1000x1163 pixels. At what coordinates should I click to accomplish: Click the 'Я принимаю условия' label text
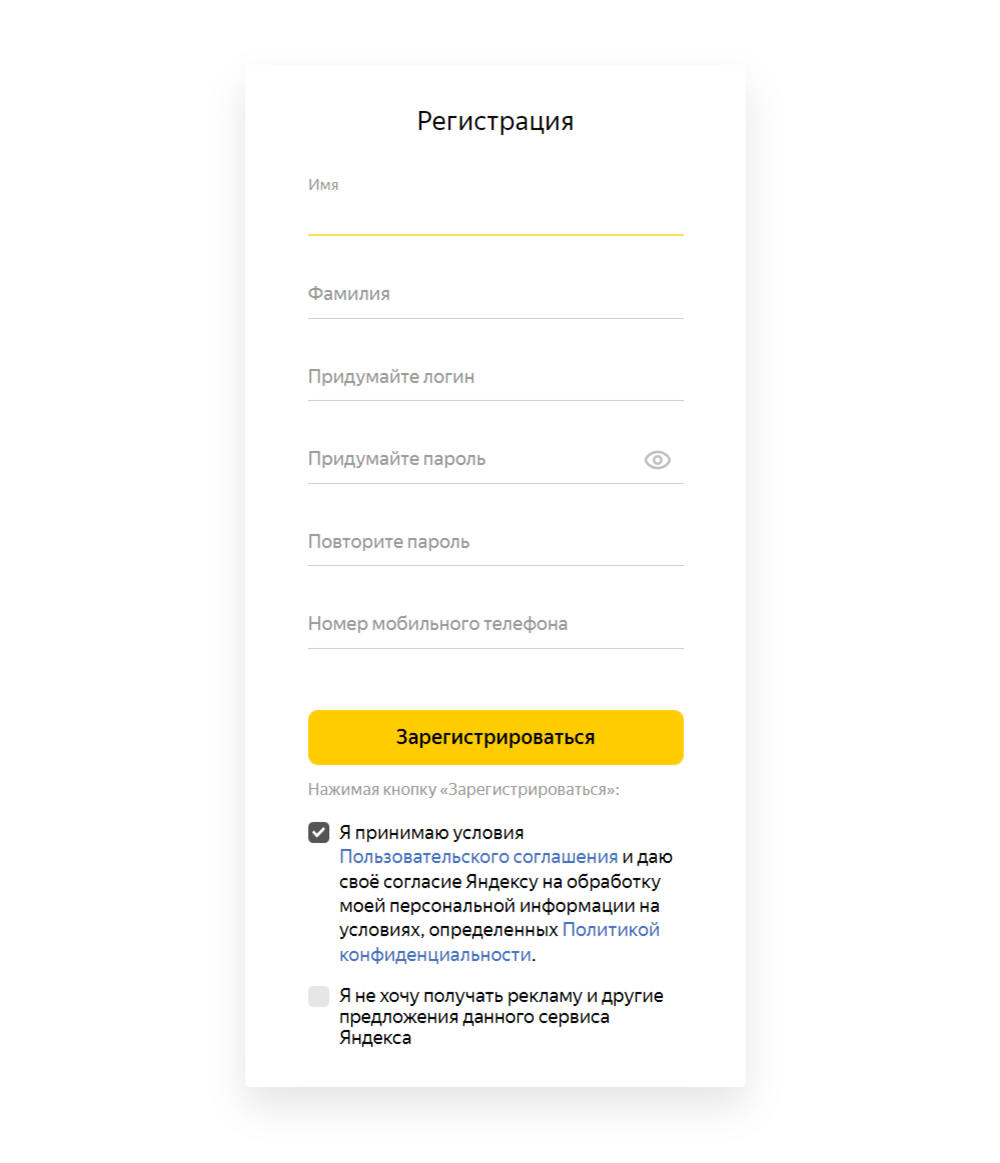click(431, 833)
